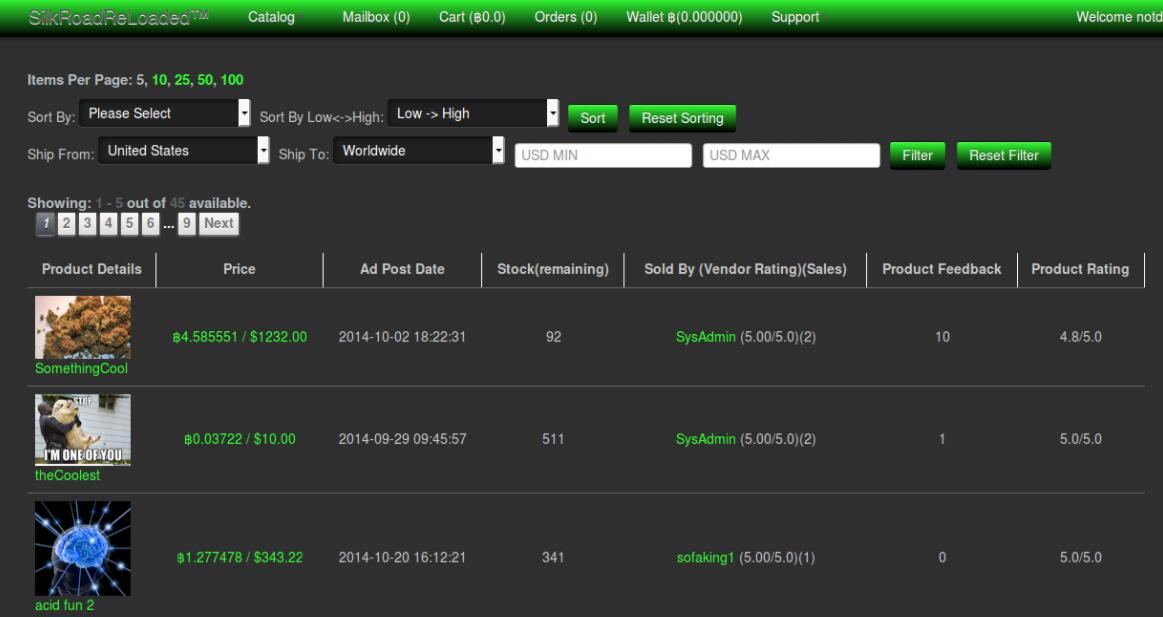Image resolution: width=1163 pixels, height=617 pixels.
Task: Click Reset Filter button
Action: (1004, 155)
